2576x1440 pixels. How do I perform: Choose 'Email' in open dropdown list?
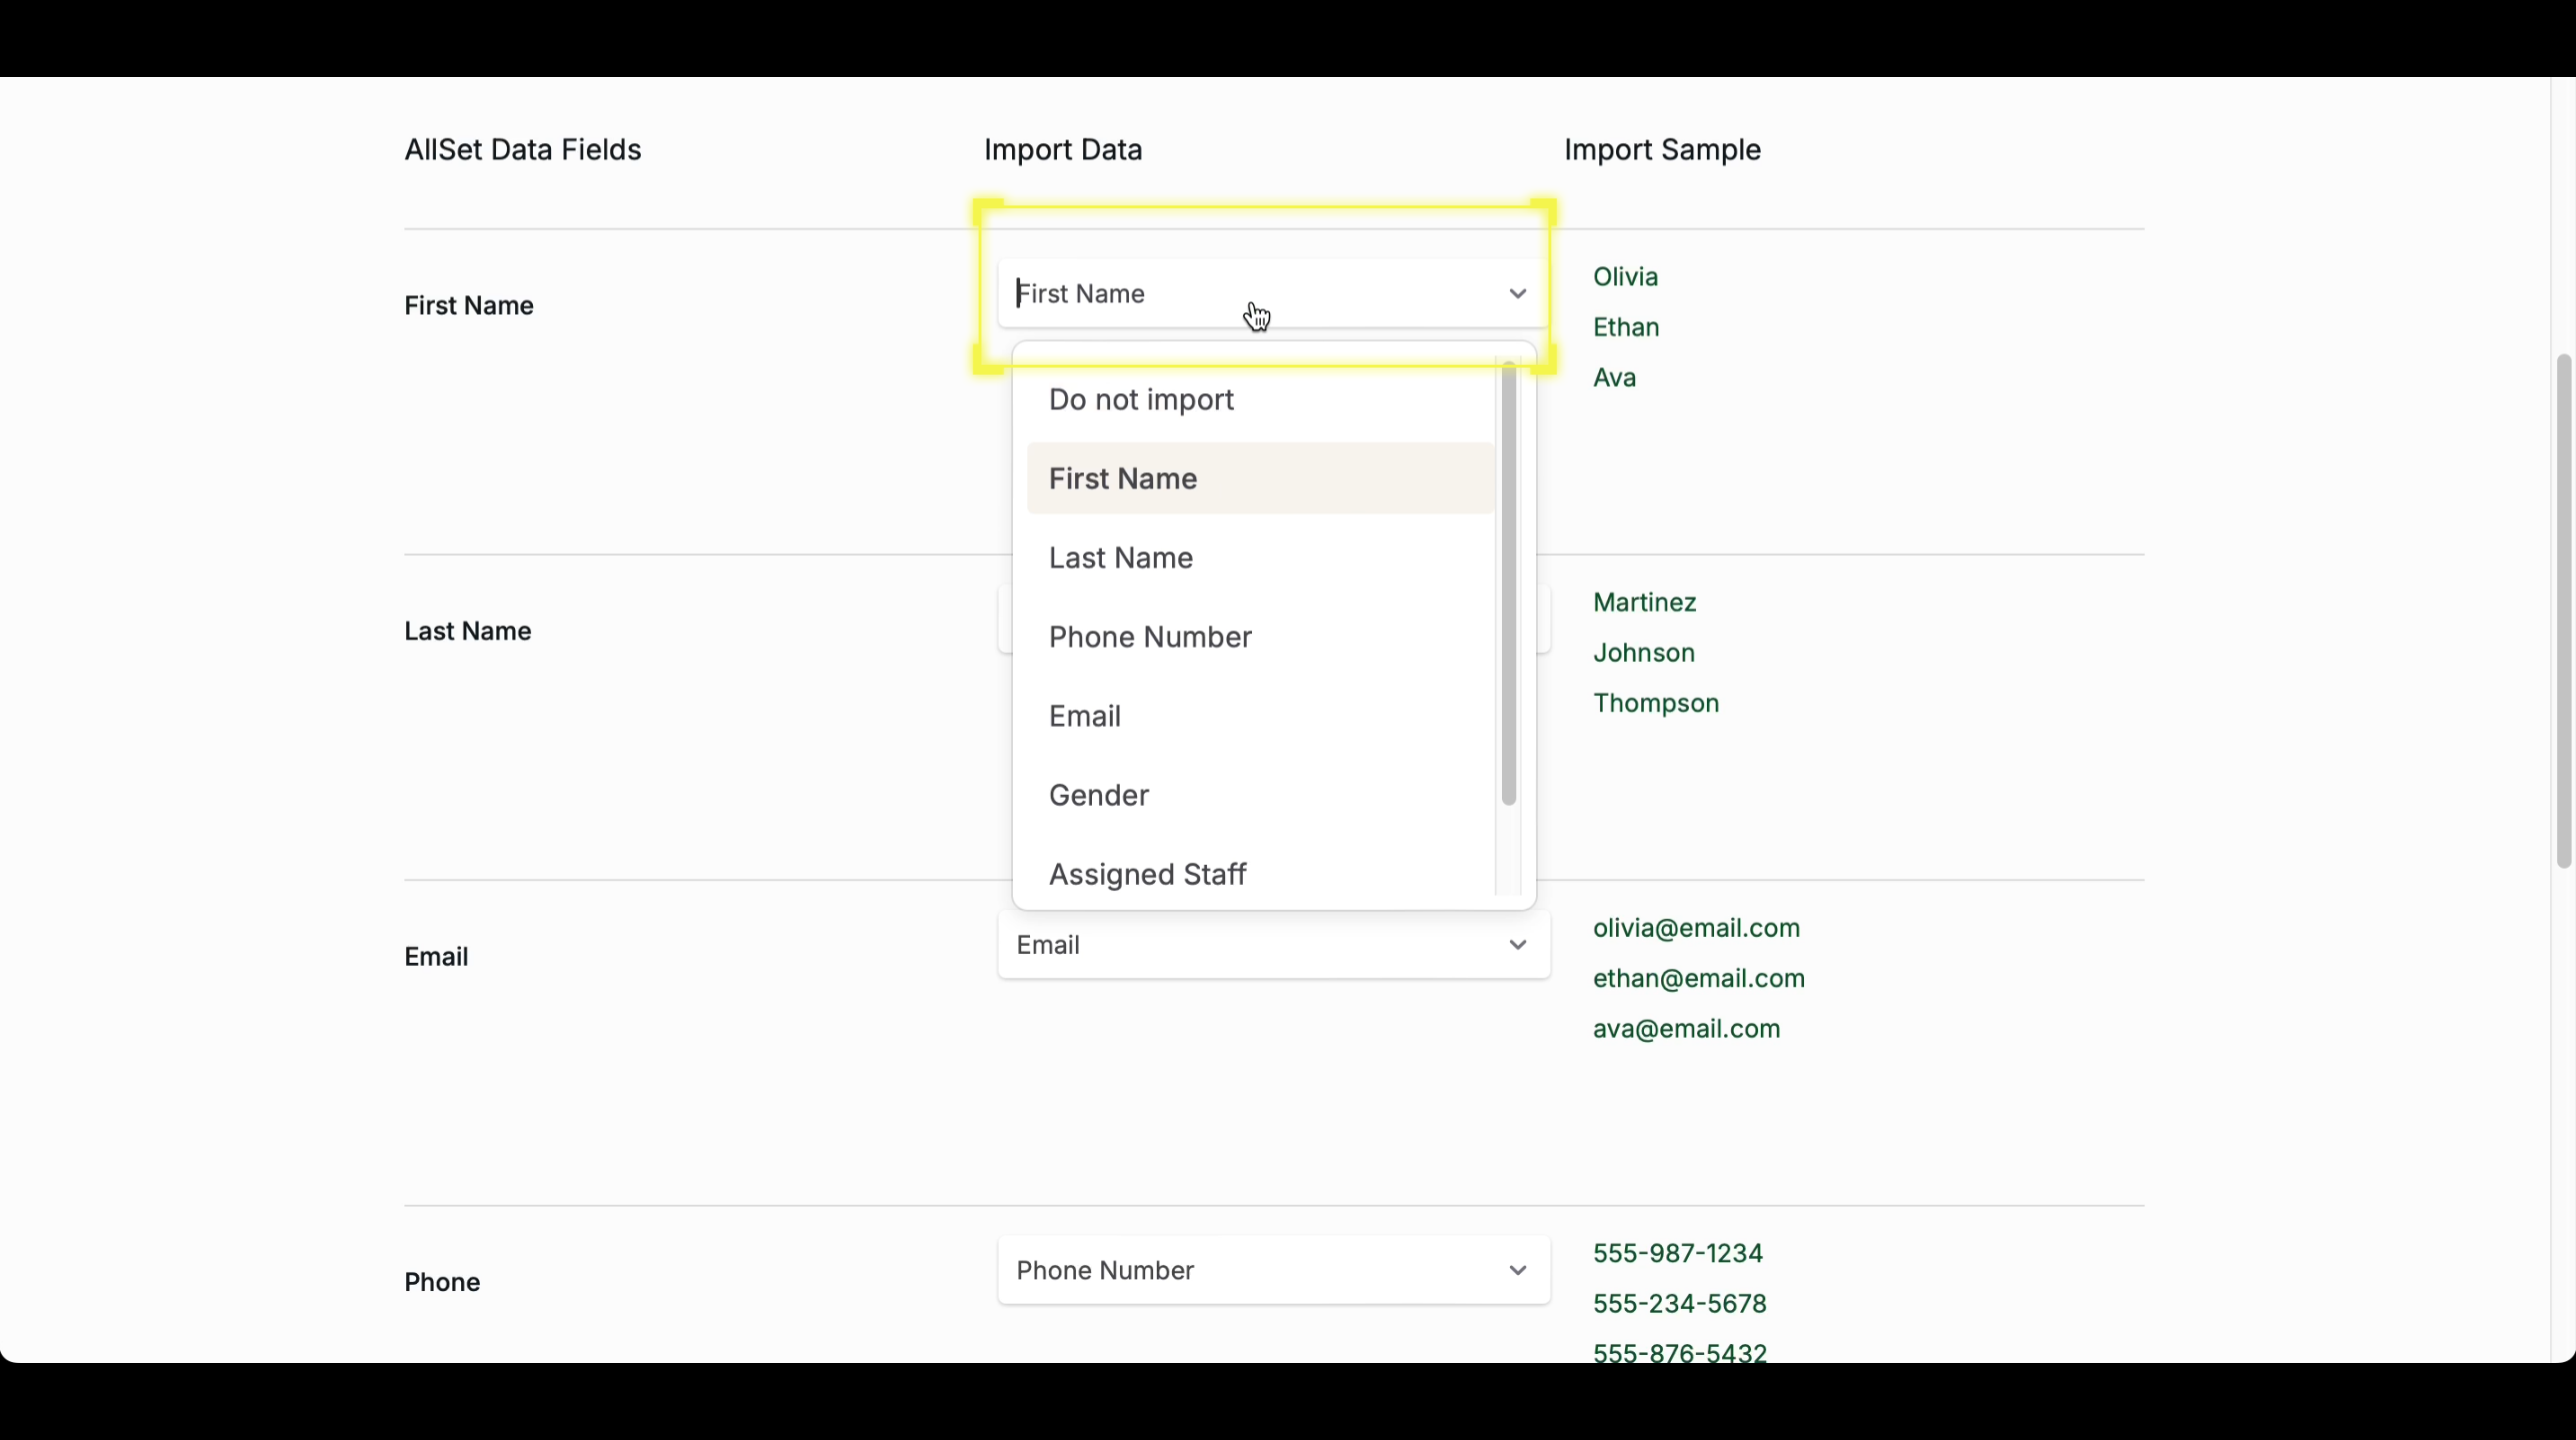(x=1084, y=716)
